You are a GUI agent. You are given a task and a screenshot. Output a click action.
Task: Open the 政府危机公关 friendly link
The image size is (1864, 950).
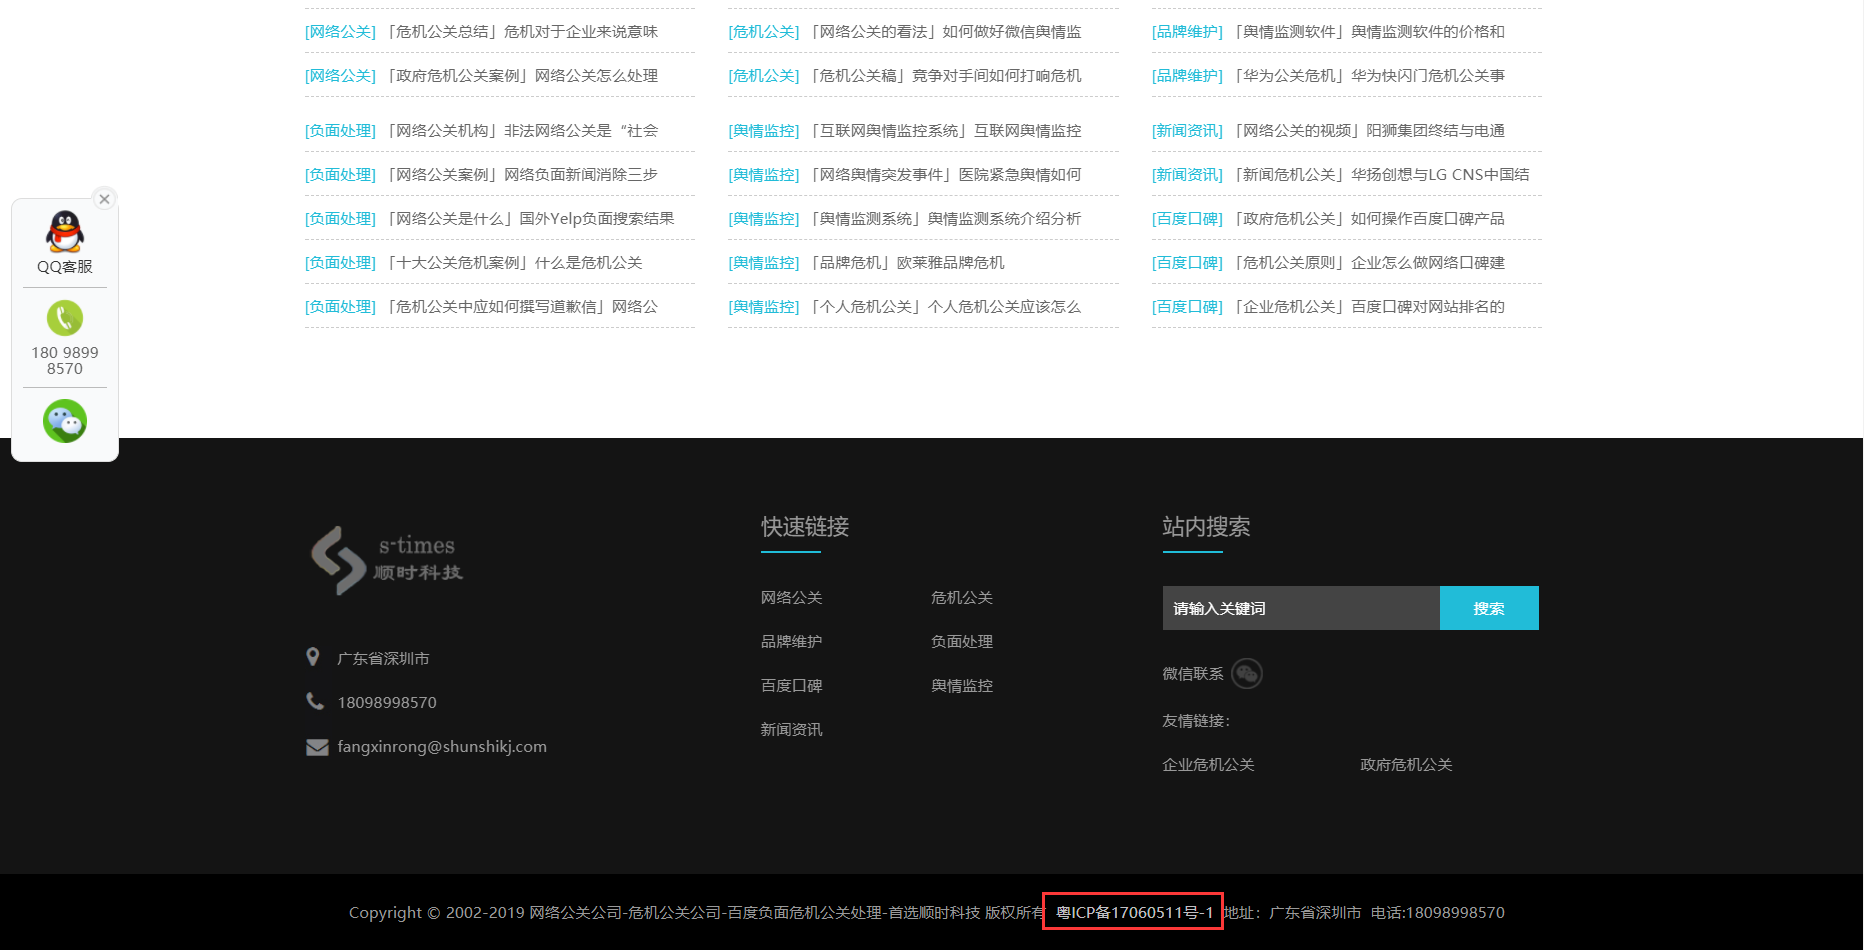click(x=1406, y=765)
